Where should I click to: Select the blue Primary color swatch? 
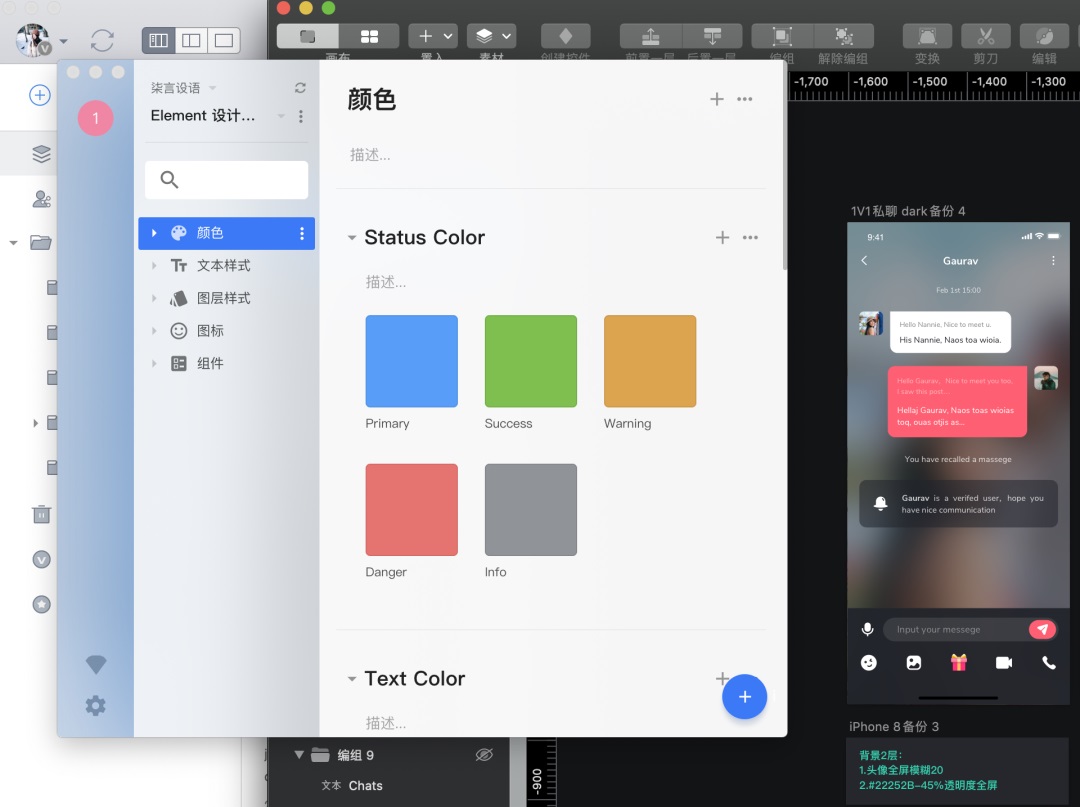click(x=412, y=361)
